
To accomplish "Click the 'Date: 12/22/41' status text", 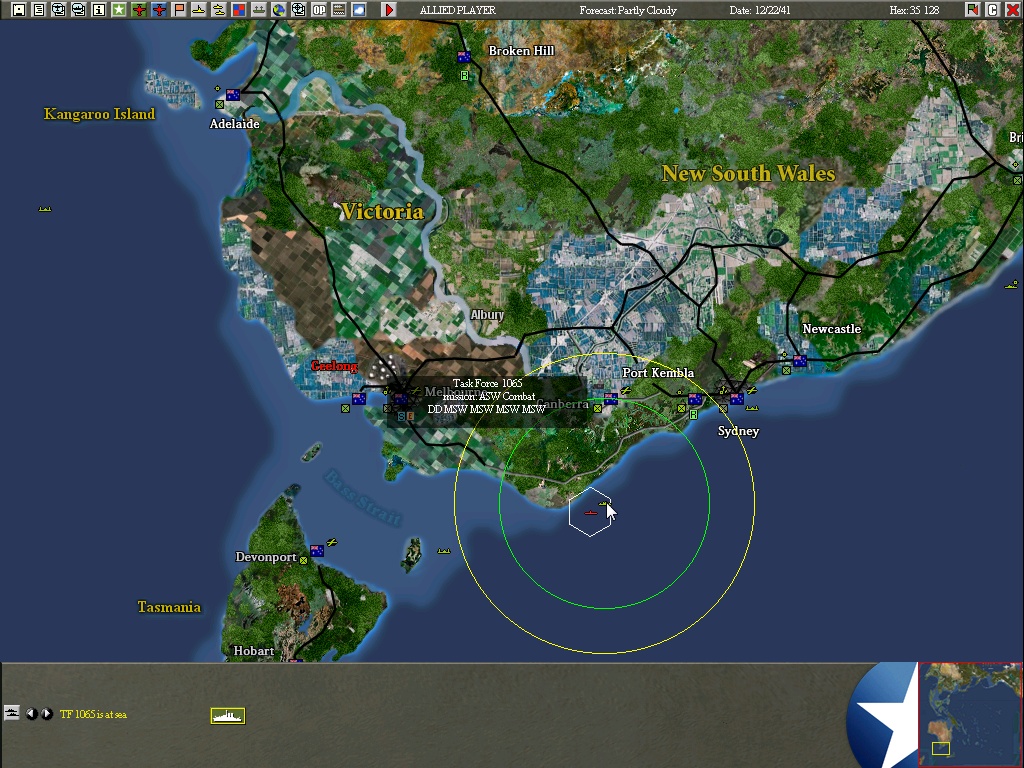I will point(760,10).
